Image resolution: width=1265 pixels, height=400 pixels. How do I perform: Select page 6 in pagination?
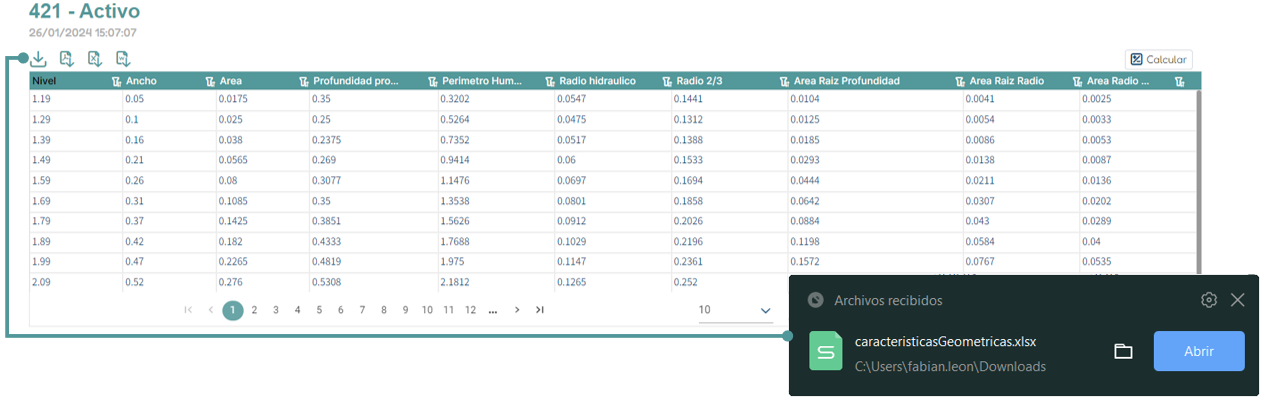341,310
